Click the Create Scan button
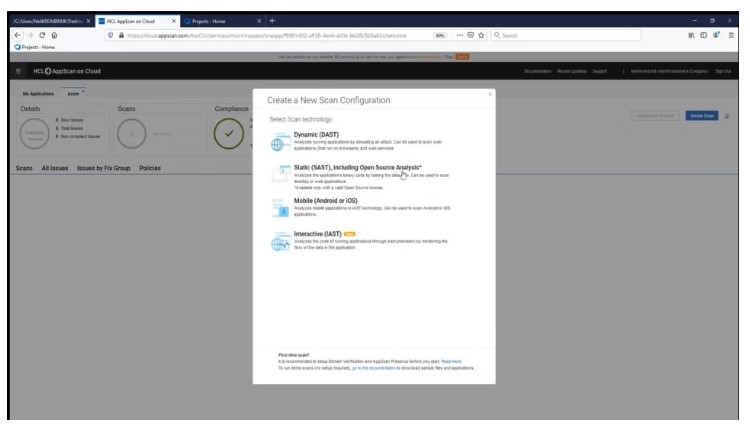This screenshot has width=750, height=437. click(702, 116)
